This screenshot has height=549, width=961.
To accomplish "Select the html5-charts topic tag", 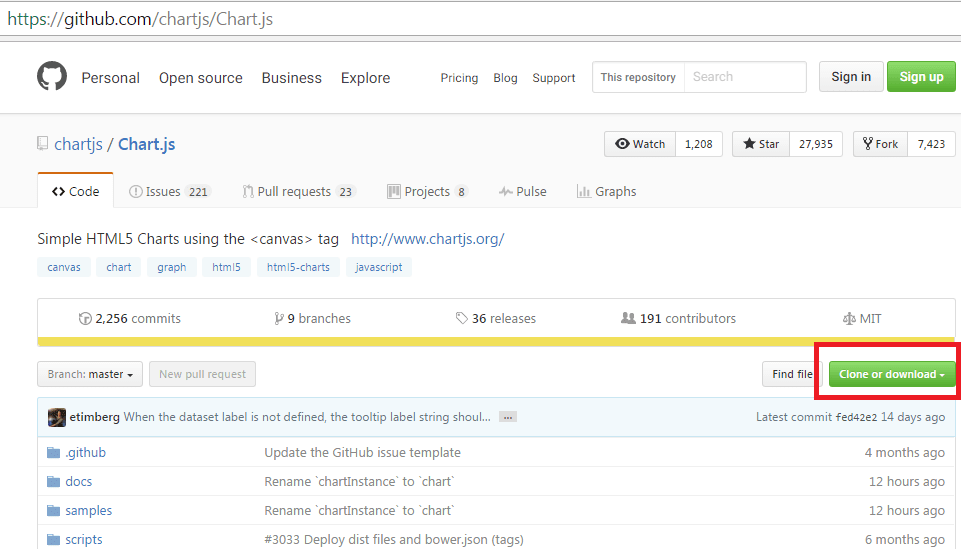I will click(x=298, y=267).
